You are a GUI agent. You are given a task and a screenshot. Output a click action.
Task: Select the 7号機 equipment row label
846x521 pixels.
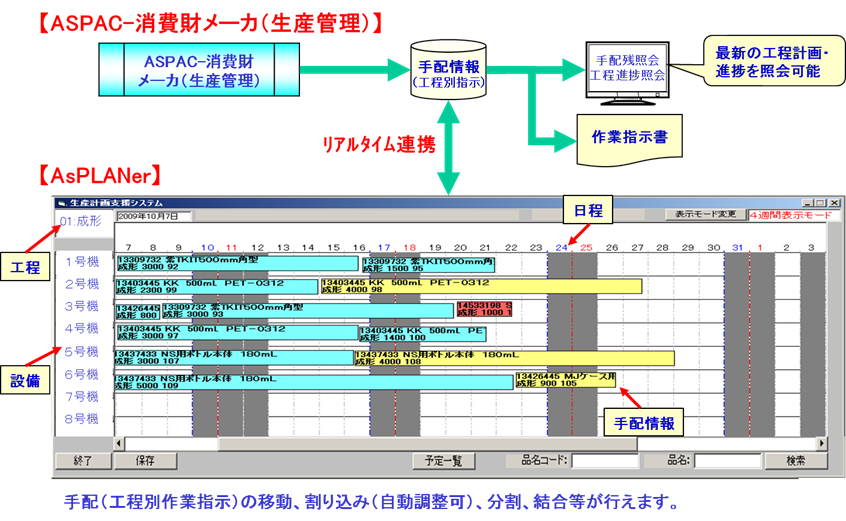tap(82, 396)
